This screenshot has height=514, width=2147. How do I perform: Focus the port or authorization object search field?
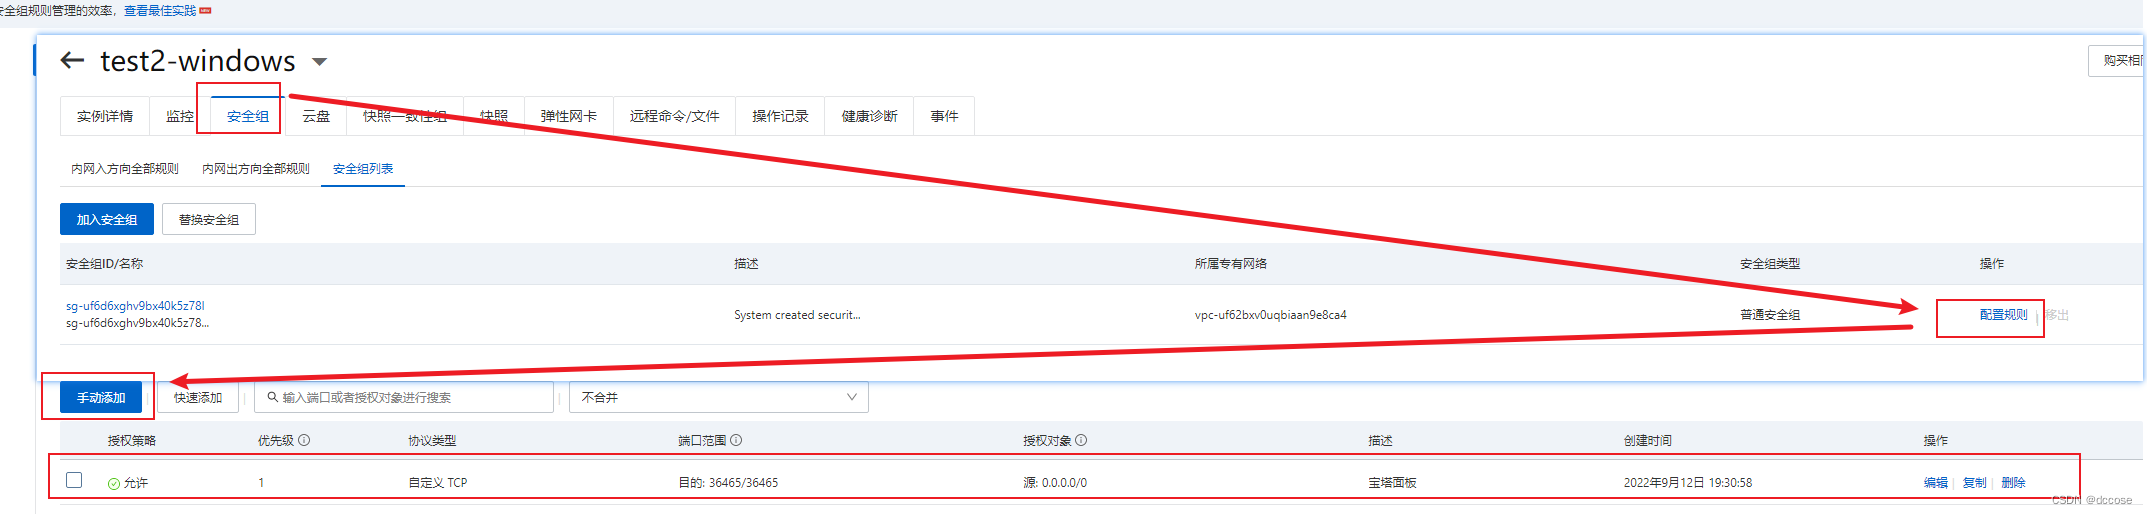coord(404,397)
